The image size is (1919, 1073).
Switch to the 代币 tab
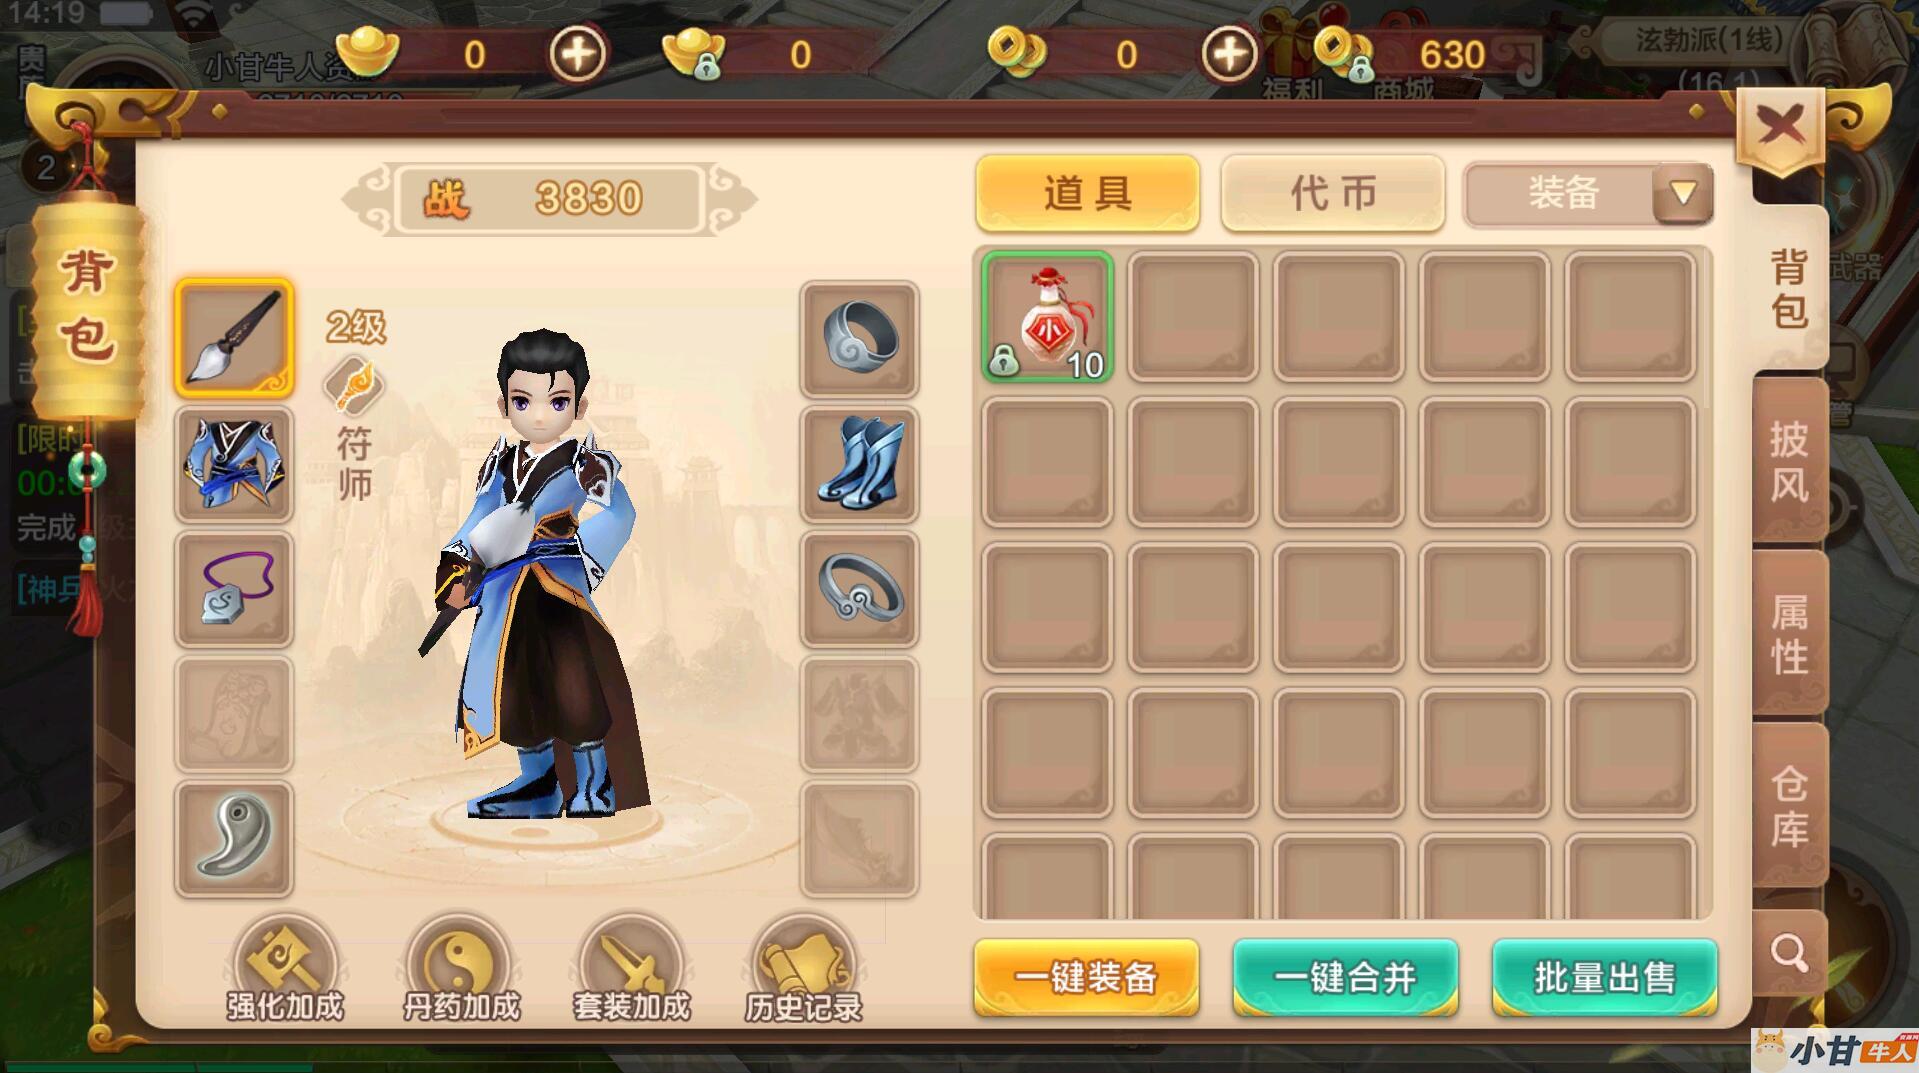tap(1333, 193)
